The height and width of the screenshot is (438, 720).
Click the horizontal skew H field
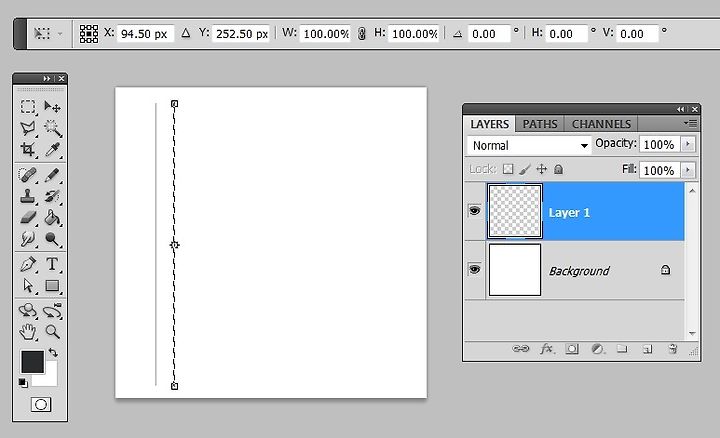567,34
